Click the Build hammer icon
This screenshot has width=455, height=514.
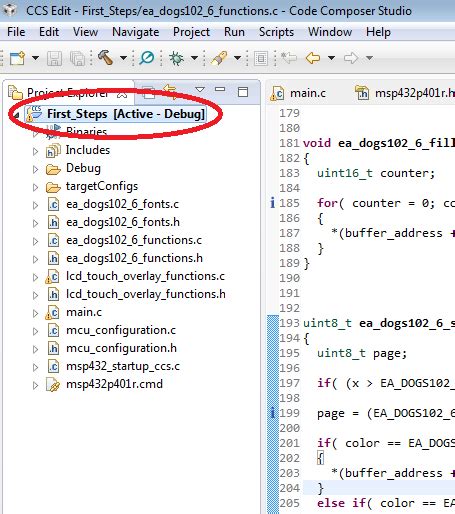click(106, 58)
